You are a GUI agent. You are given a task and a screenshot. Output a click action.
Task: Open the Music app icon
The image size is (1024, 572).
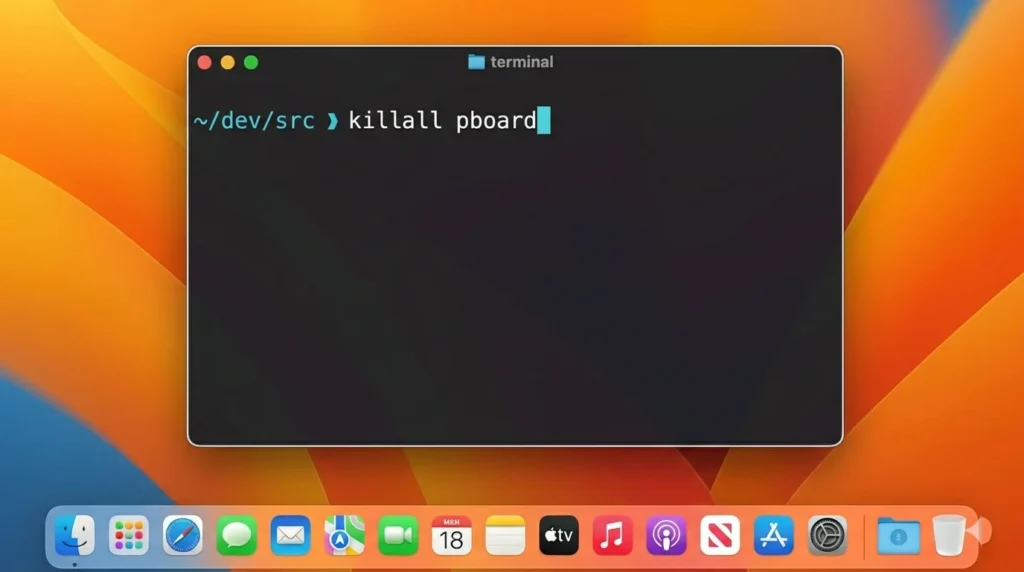click(x=613, y=535)
